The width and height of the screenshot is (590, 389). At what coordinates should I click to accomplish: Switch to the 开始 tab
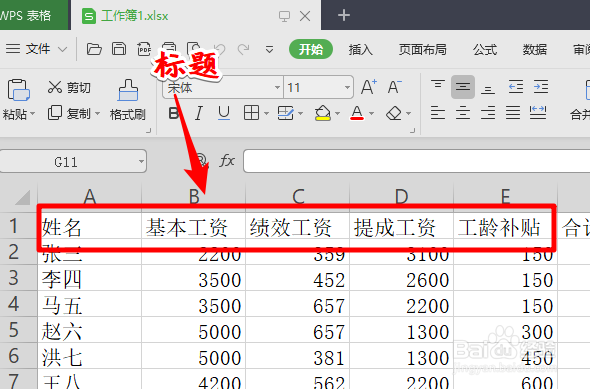coord(311,49)
